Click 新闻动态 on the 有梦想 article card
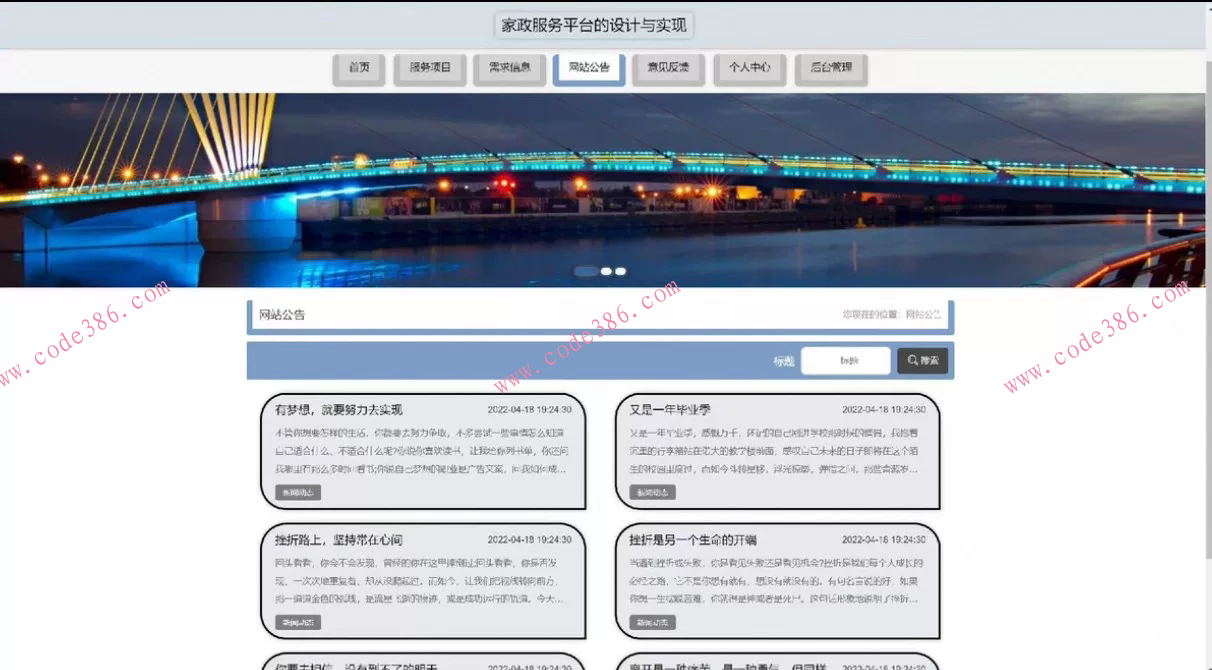The height and width of the screenshot is (670, 1212). [x=297, y=492]
